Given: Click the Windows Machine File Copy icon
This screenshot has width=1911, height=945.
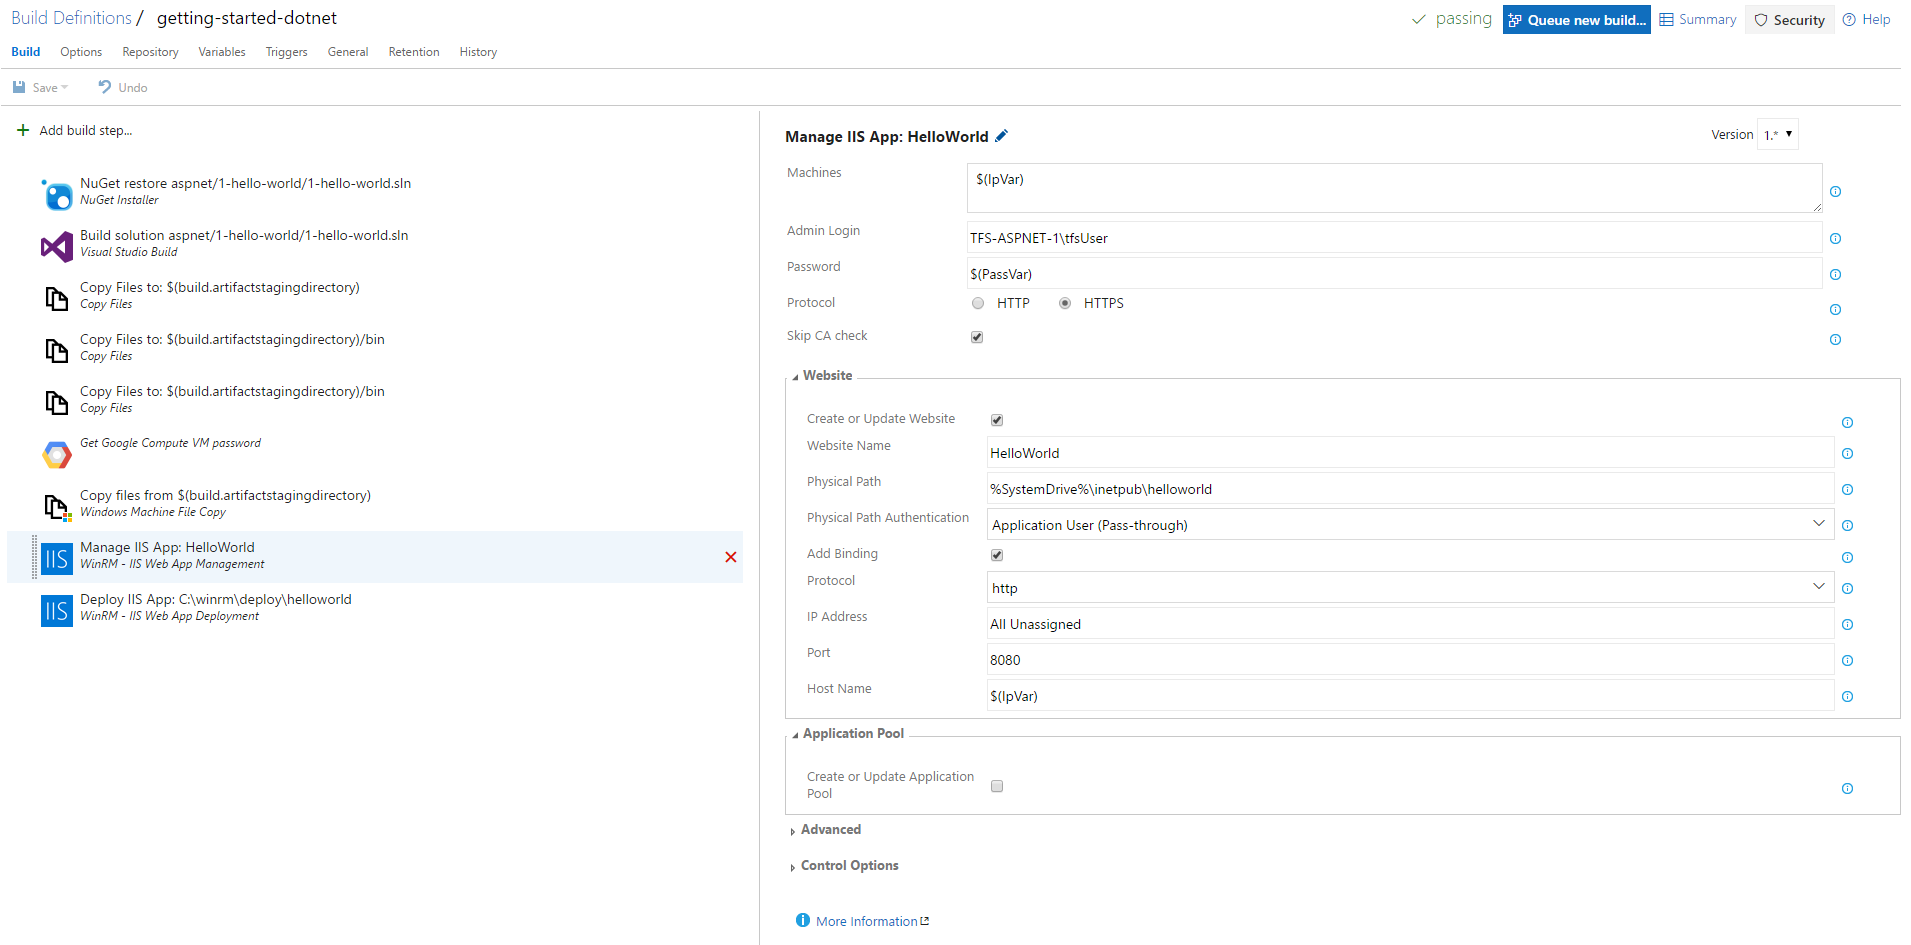Looking at the screenshot, I should tap(56, 506).
